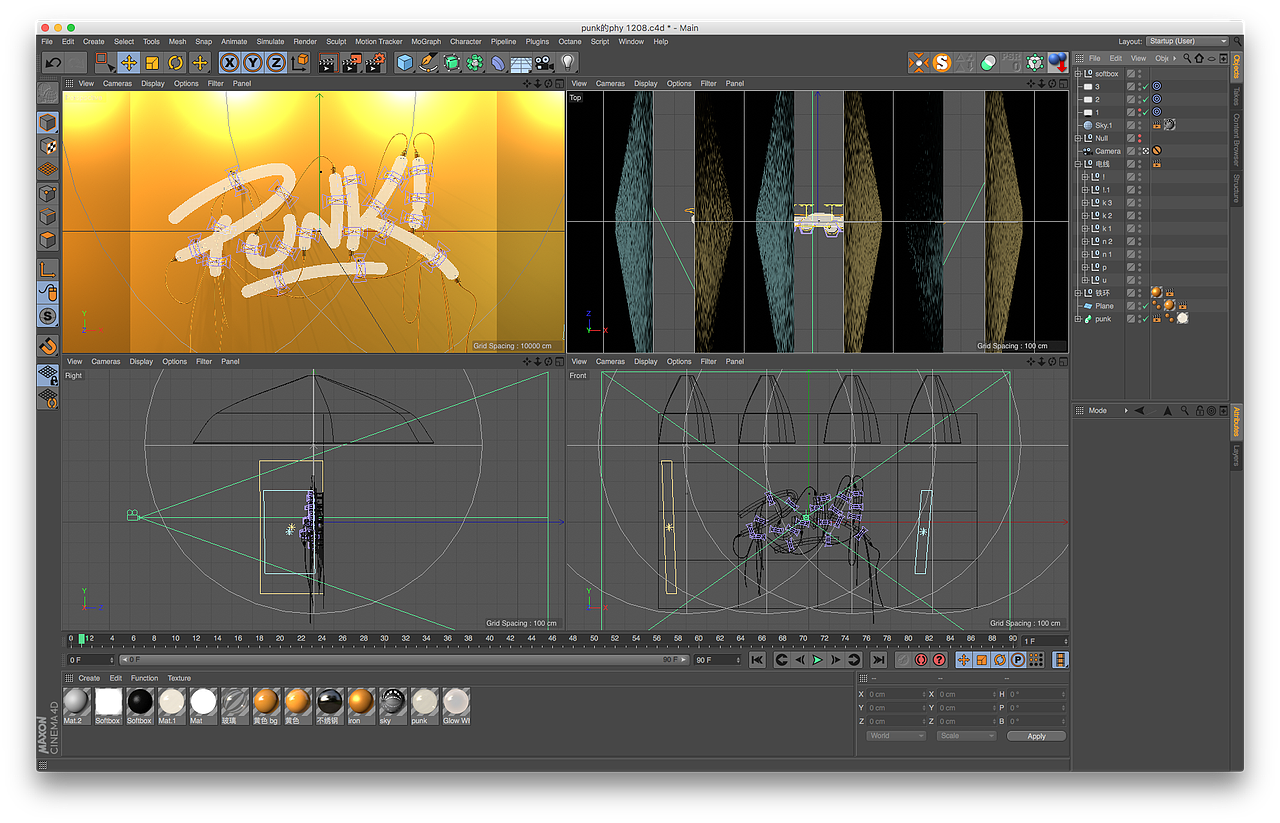
Task: Toggle layer box for Sky.1 object
Action: point(1131,125)
